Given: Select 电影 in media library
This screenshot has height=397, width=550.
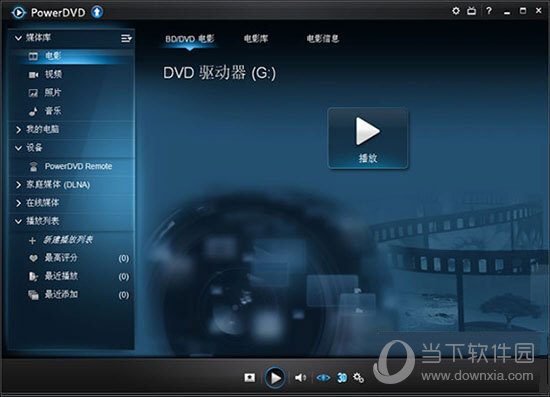Looking at the screenshot, I should [72, 56].
